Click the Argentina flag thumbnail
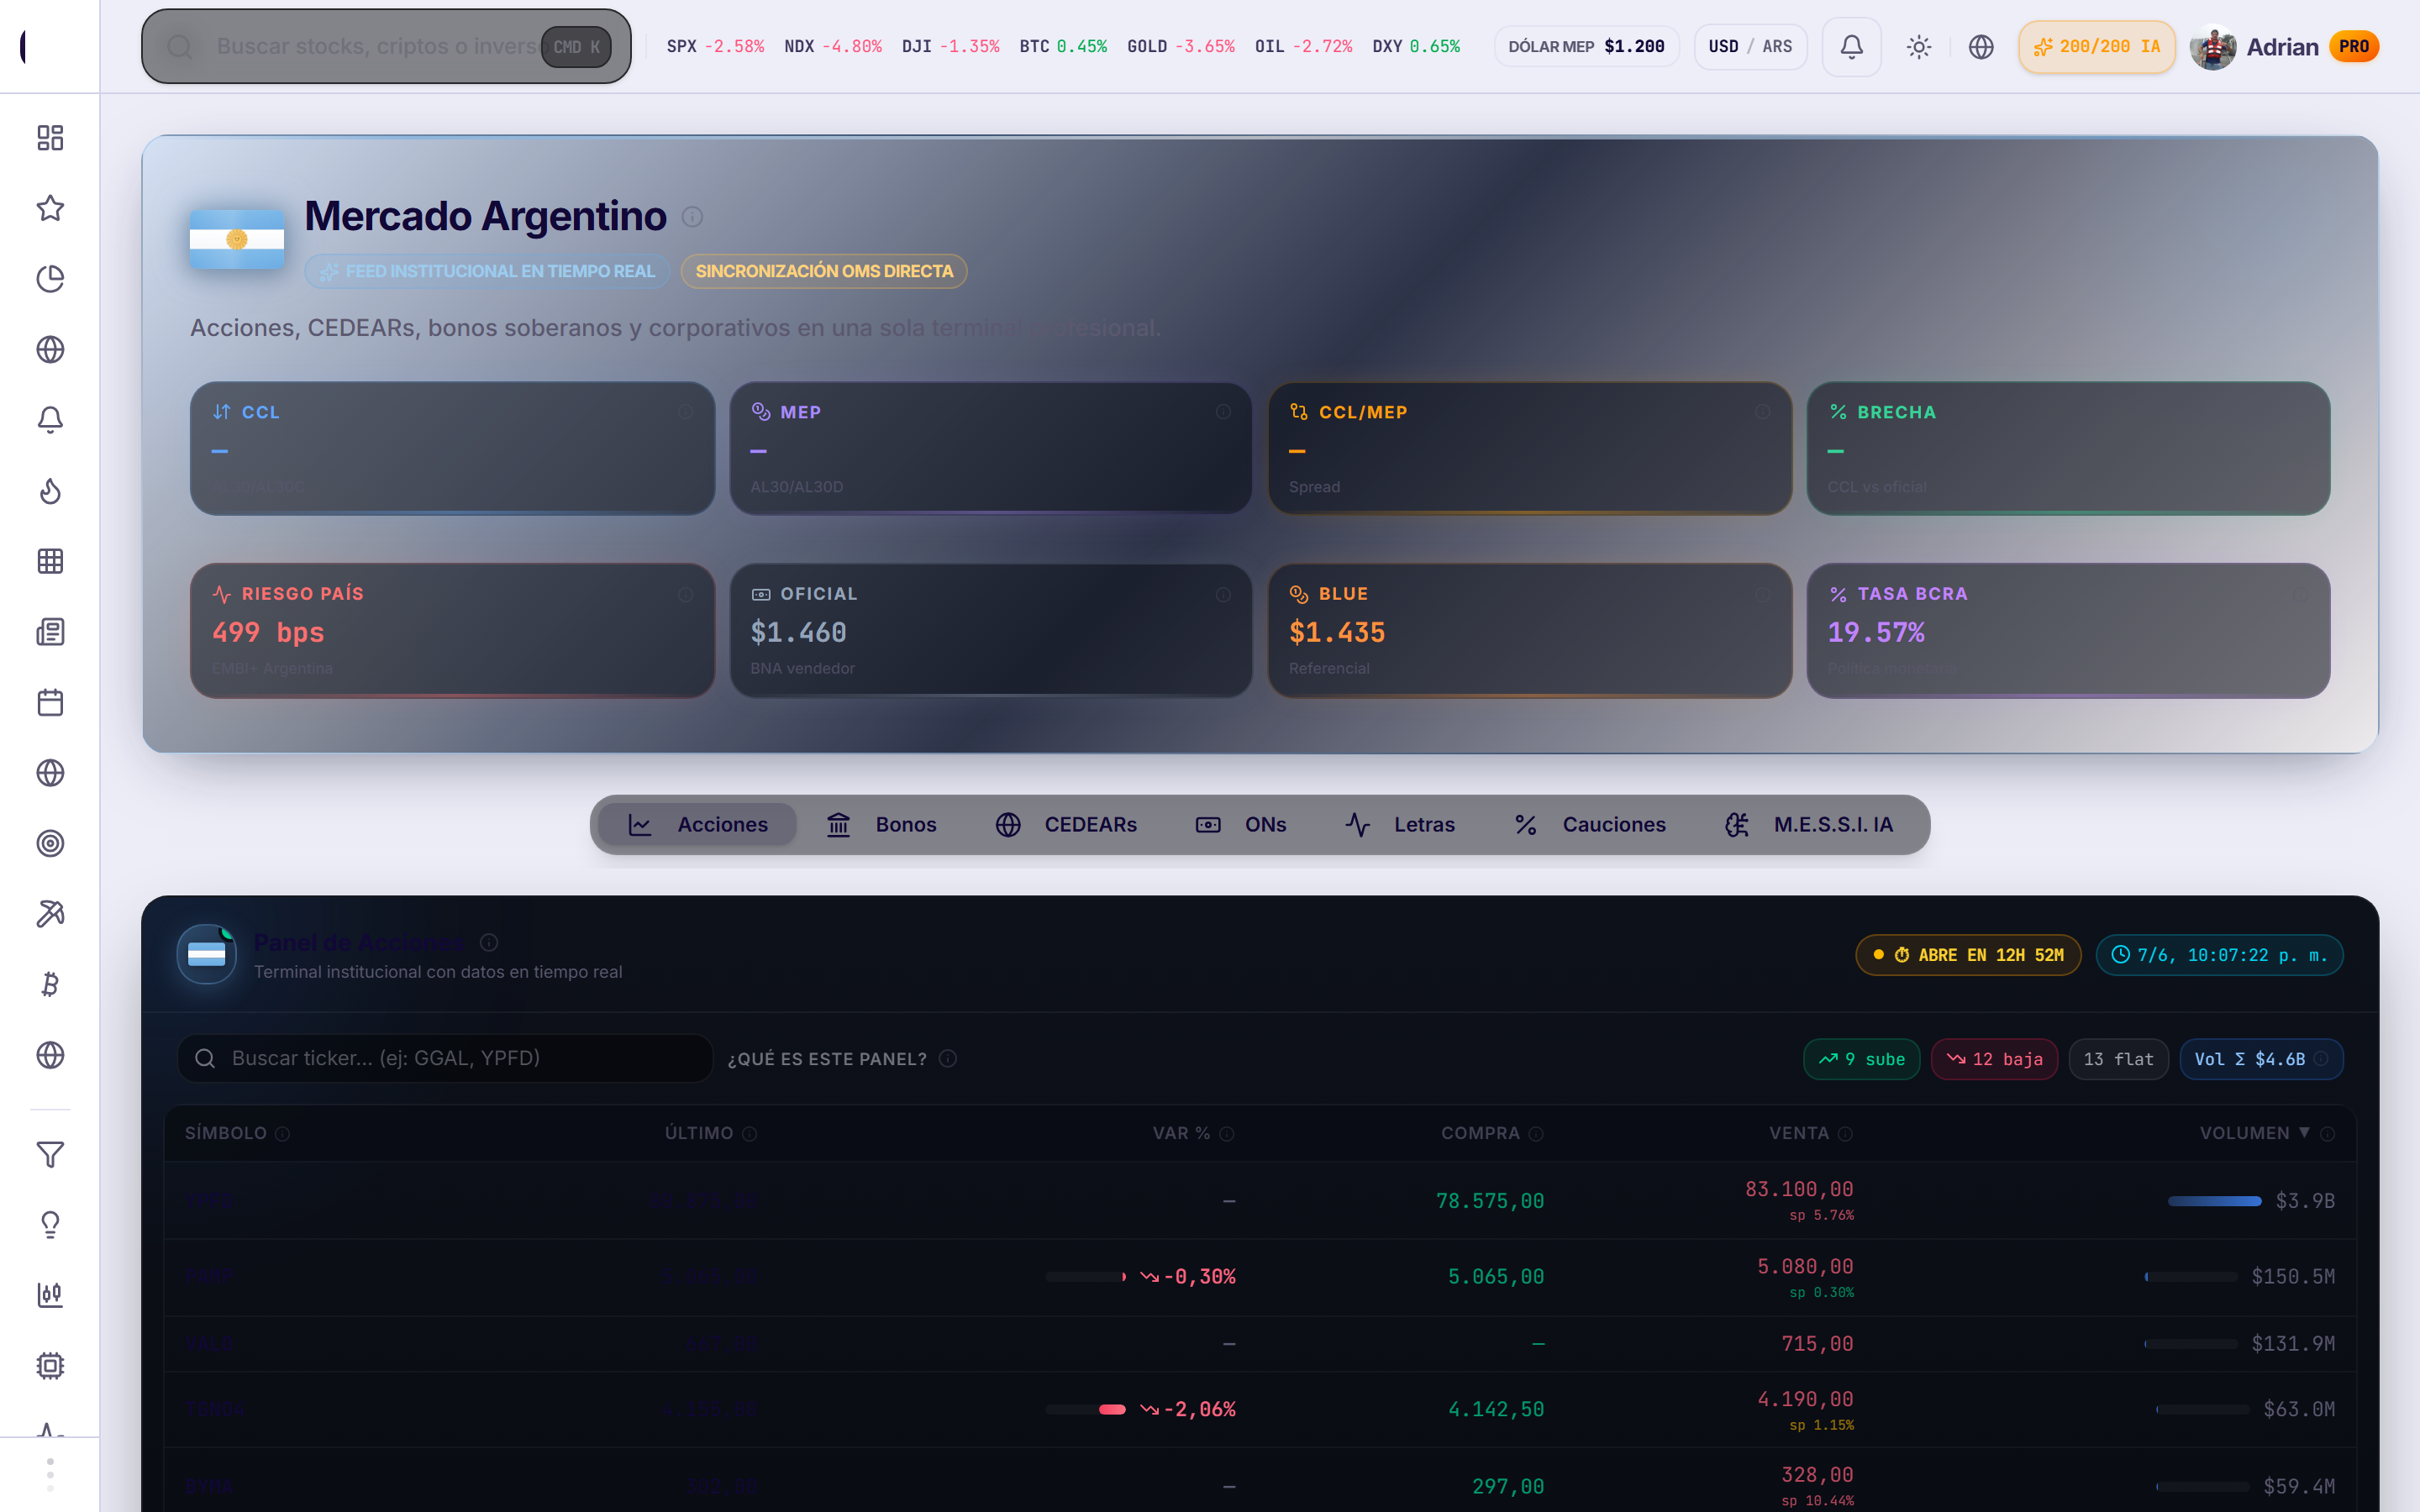 coord(237,239)
